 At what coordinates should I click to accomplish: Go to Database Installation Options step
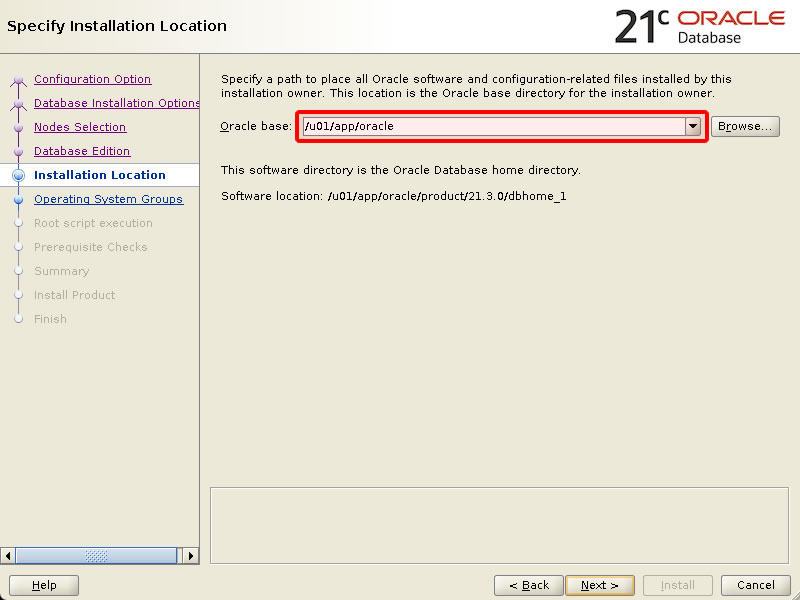click(116, 103)
